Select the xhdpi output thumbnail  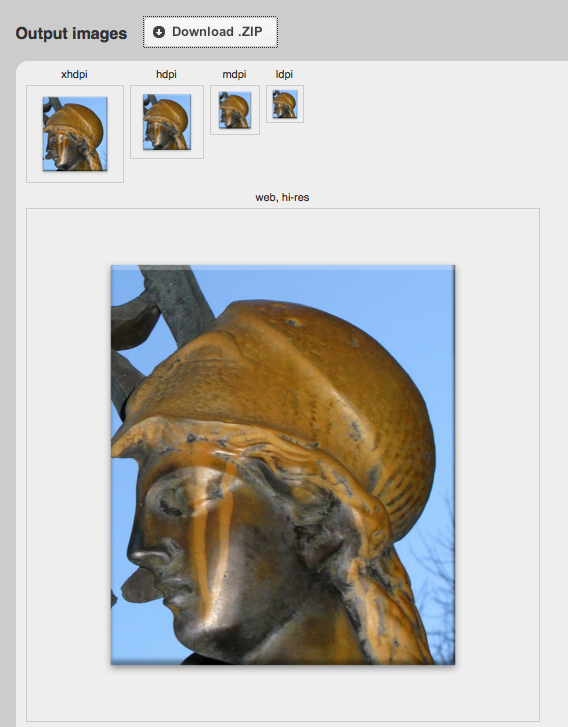tap(75, 134)
